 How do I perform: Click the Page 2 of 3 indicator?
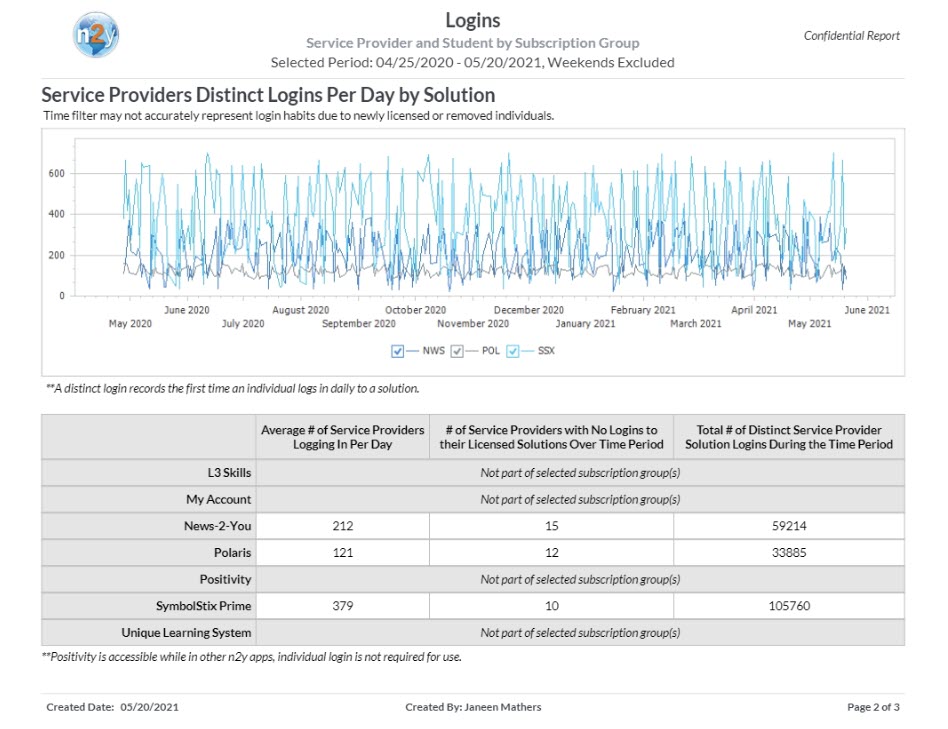click(x=873, y=707)
